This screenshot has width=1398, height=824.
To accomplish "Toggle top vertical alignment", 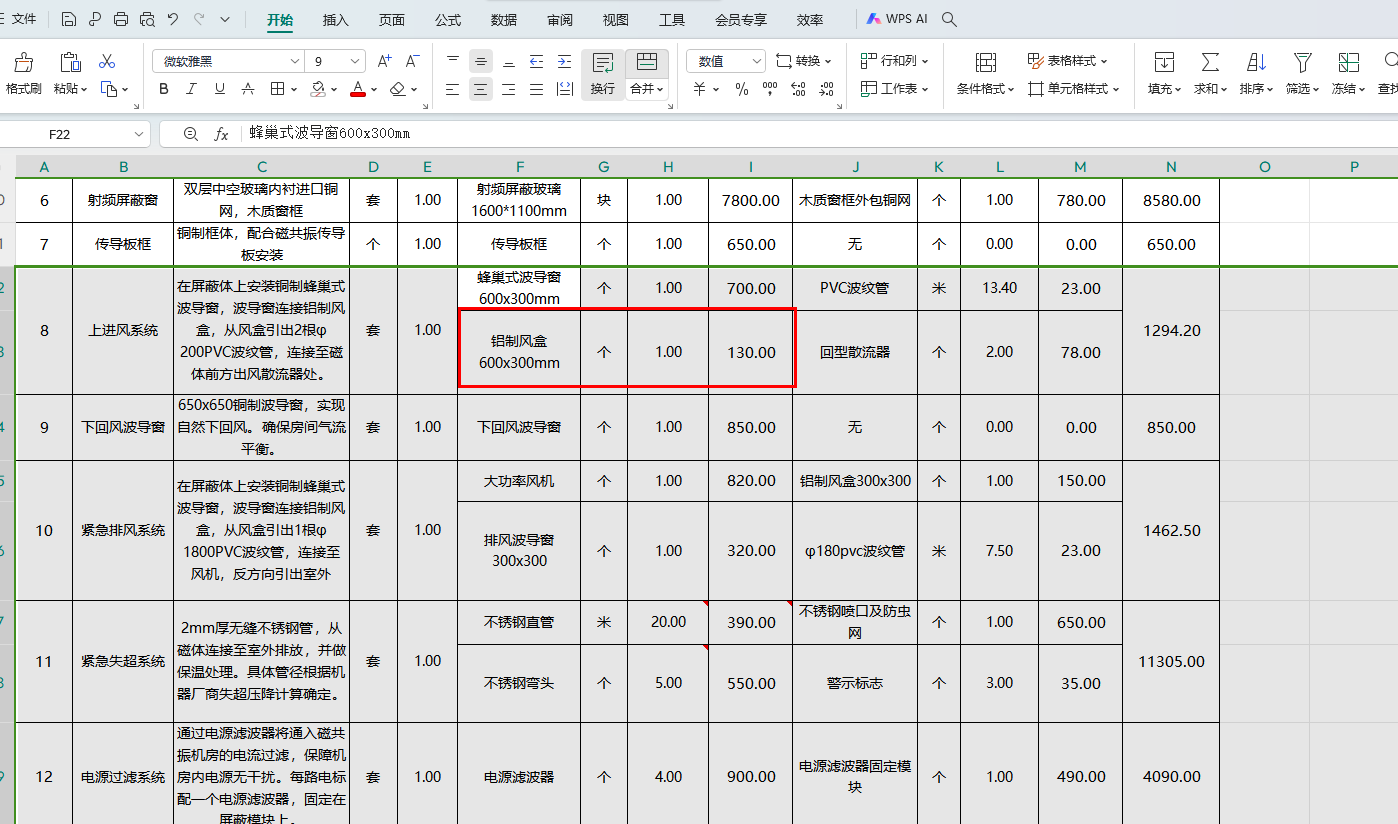I will click(453, 61).
